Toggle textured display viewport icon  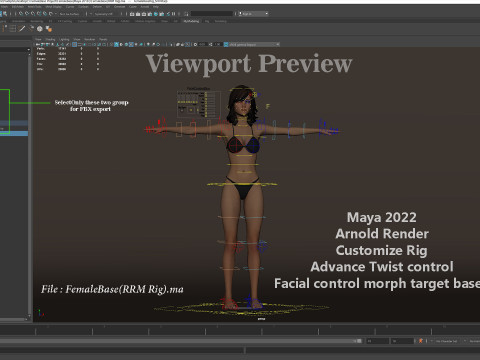131,44
